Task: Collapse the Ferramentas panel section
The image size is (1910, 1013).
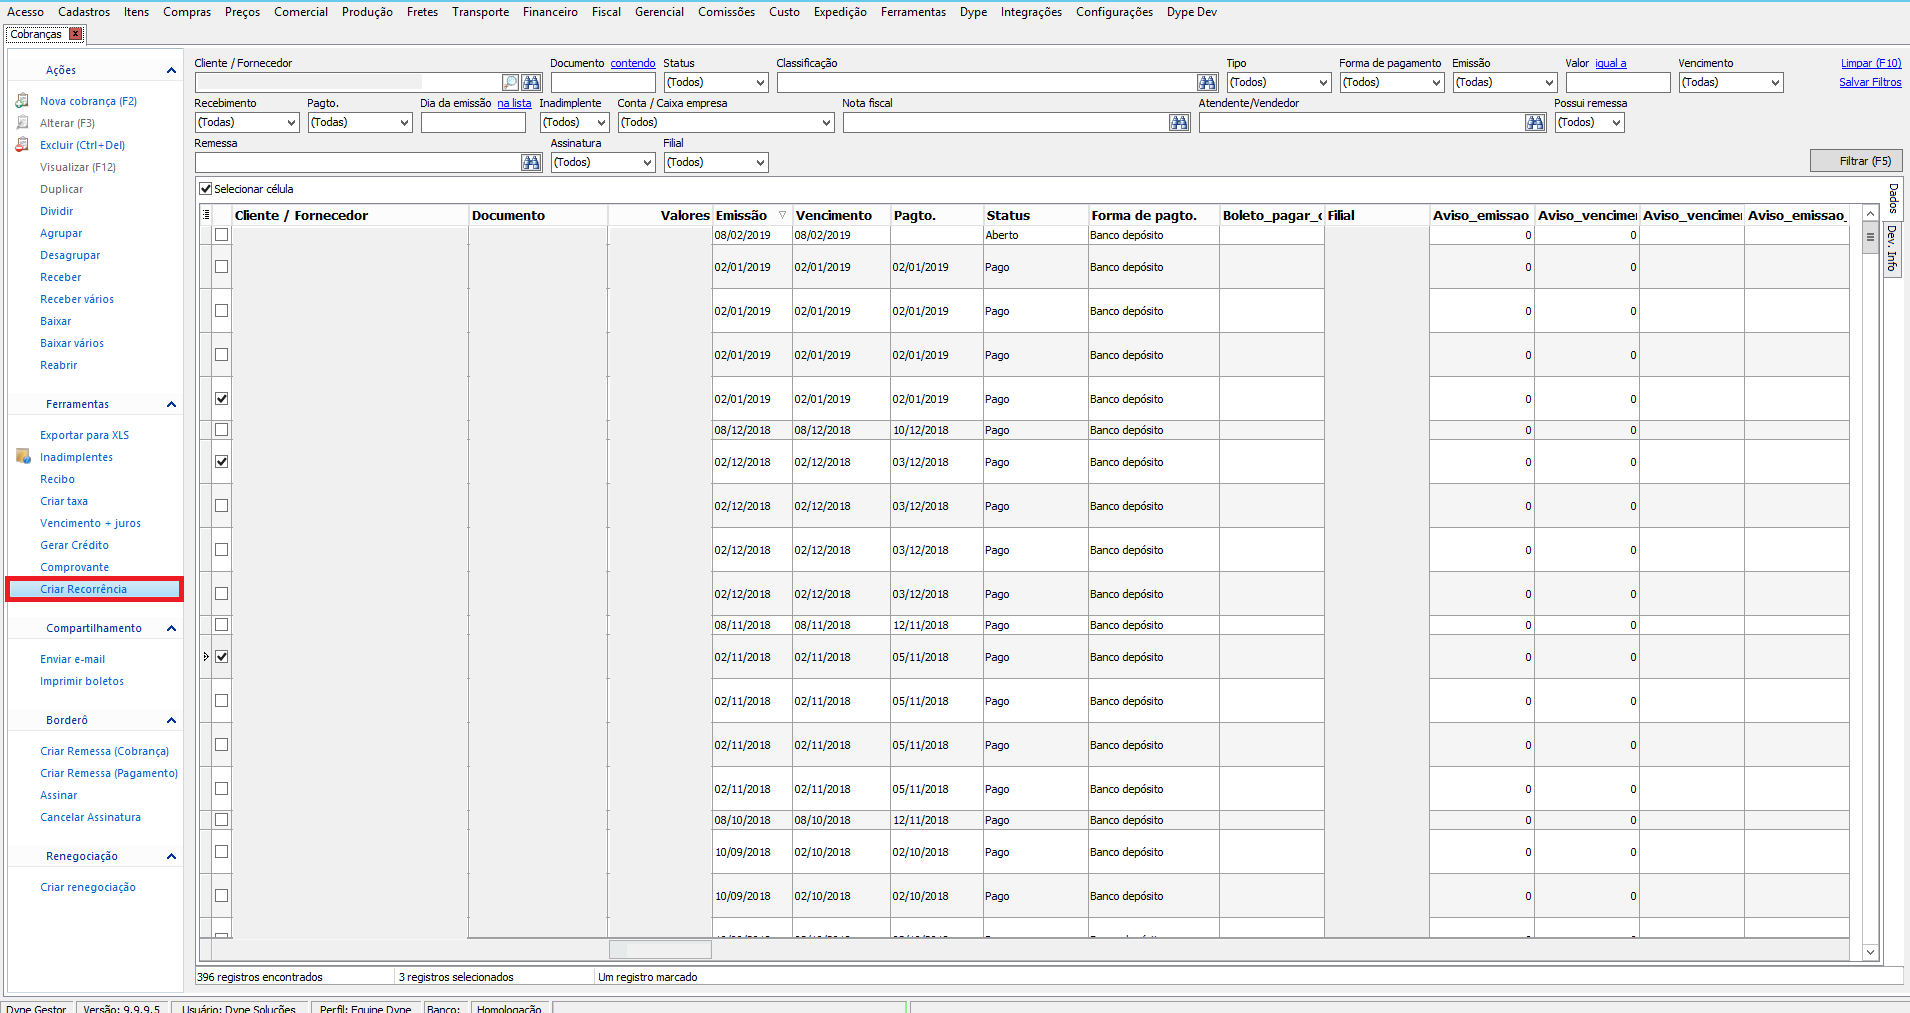Action: pyautogui.click(x=171, y=404)
